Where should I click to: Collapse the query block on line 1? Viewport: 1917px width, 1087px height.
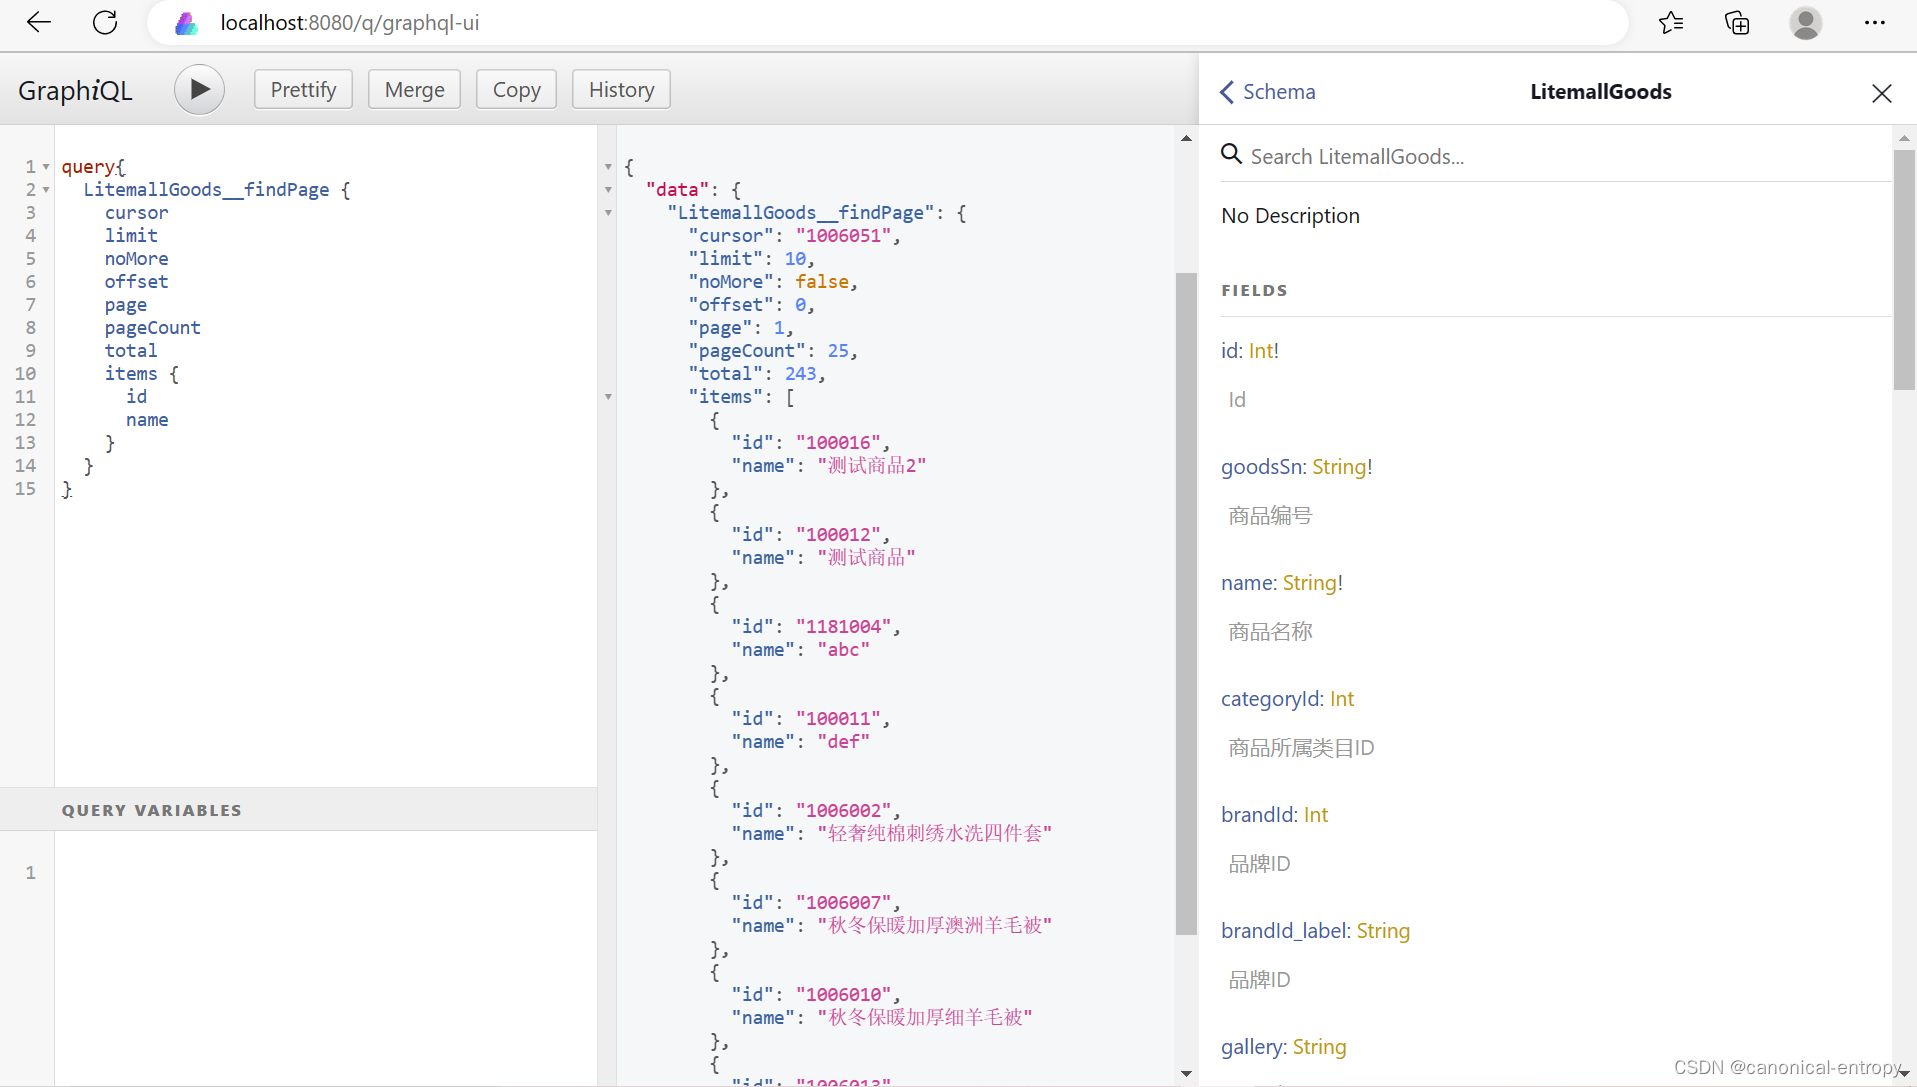point(46,167)
